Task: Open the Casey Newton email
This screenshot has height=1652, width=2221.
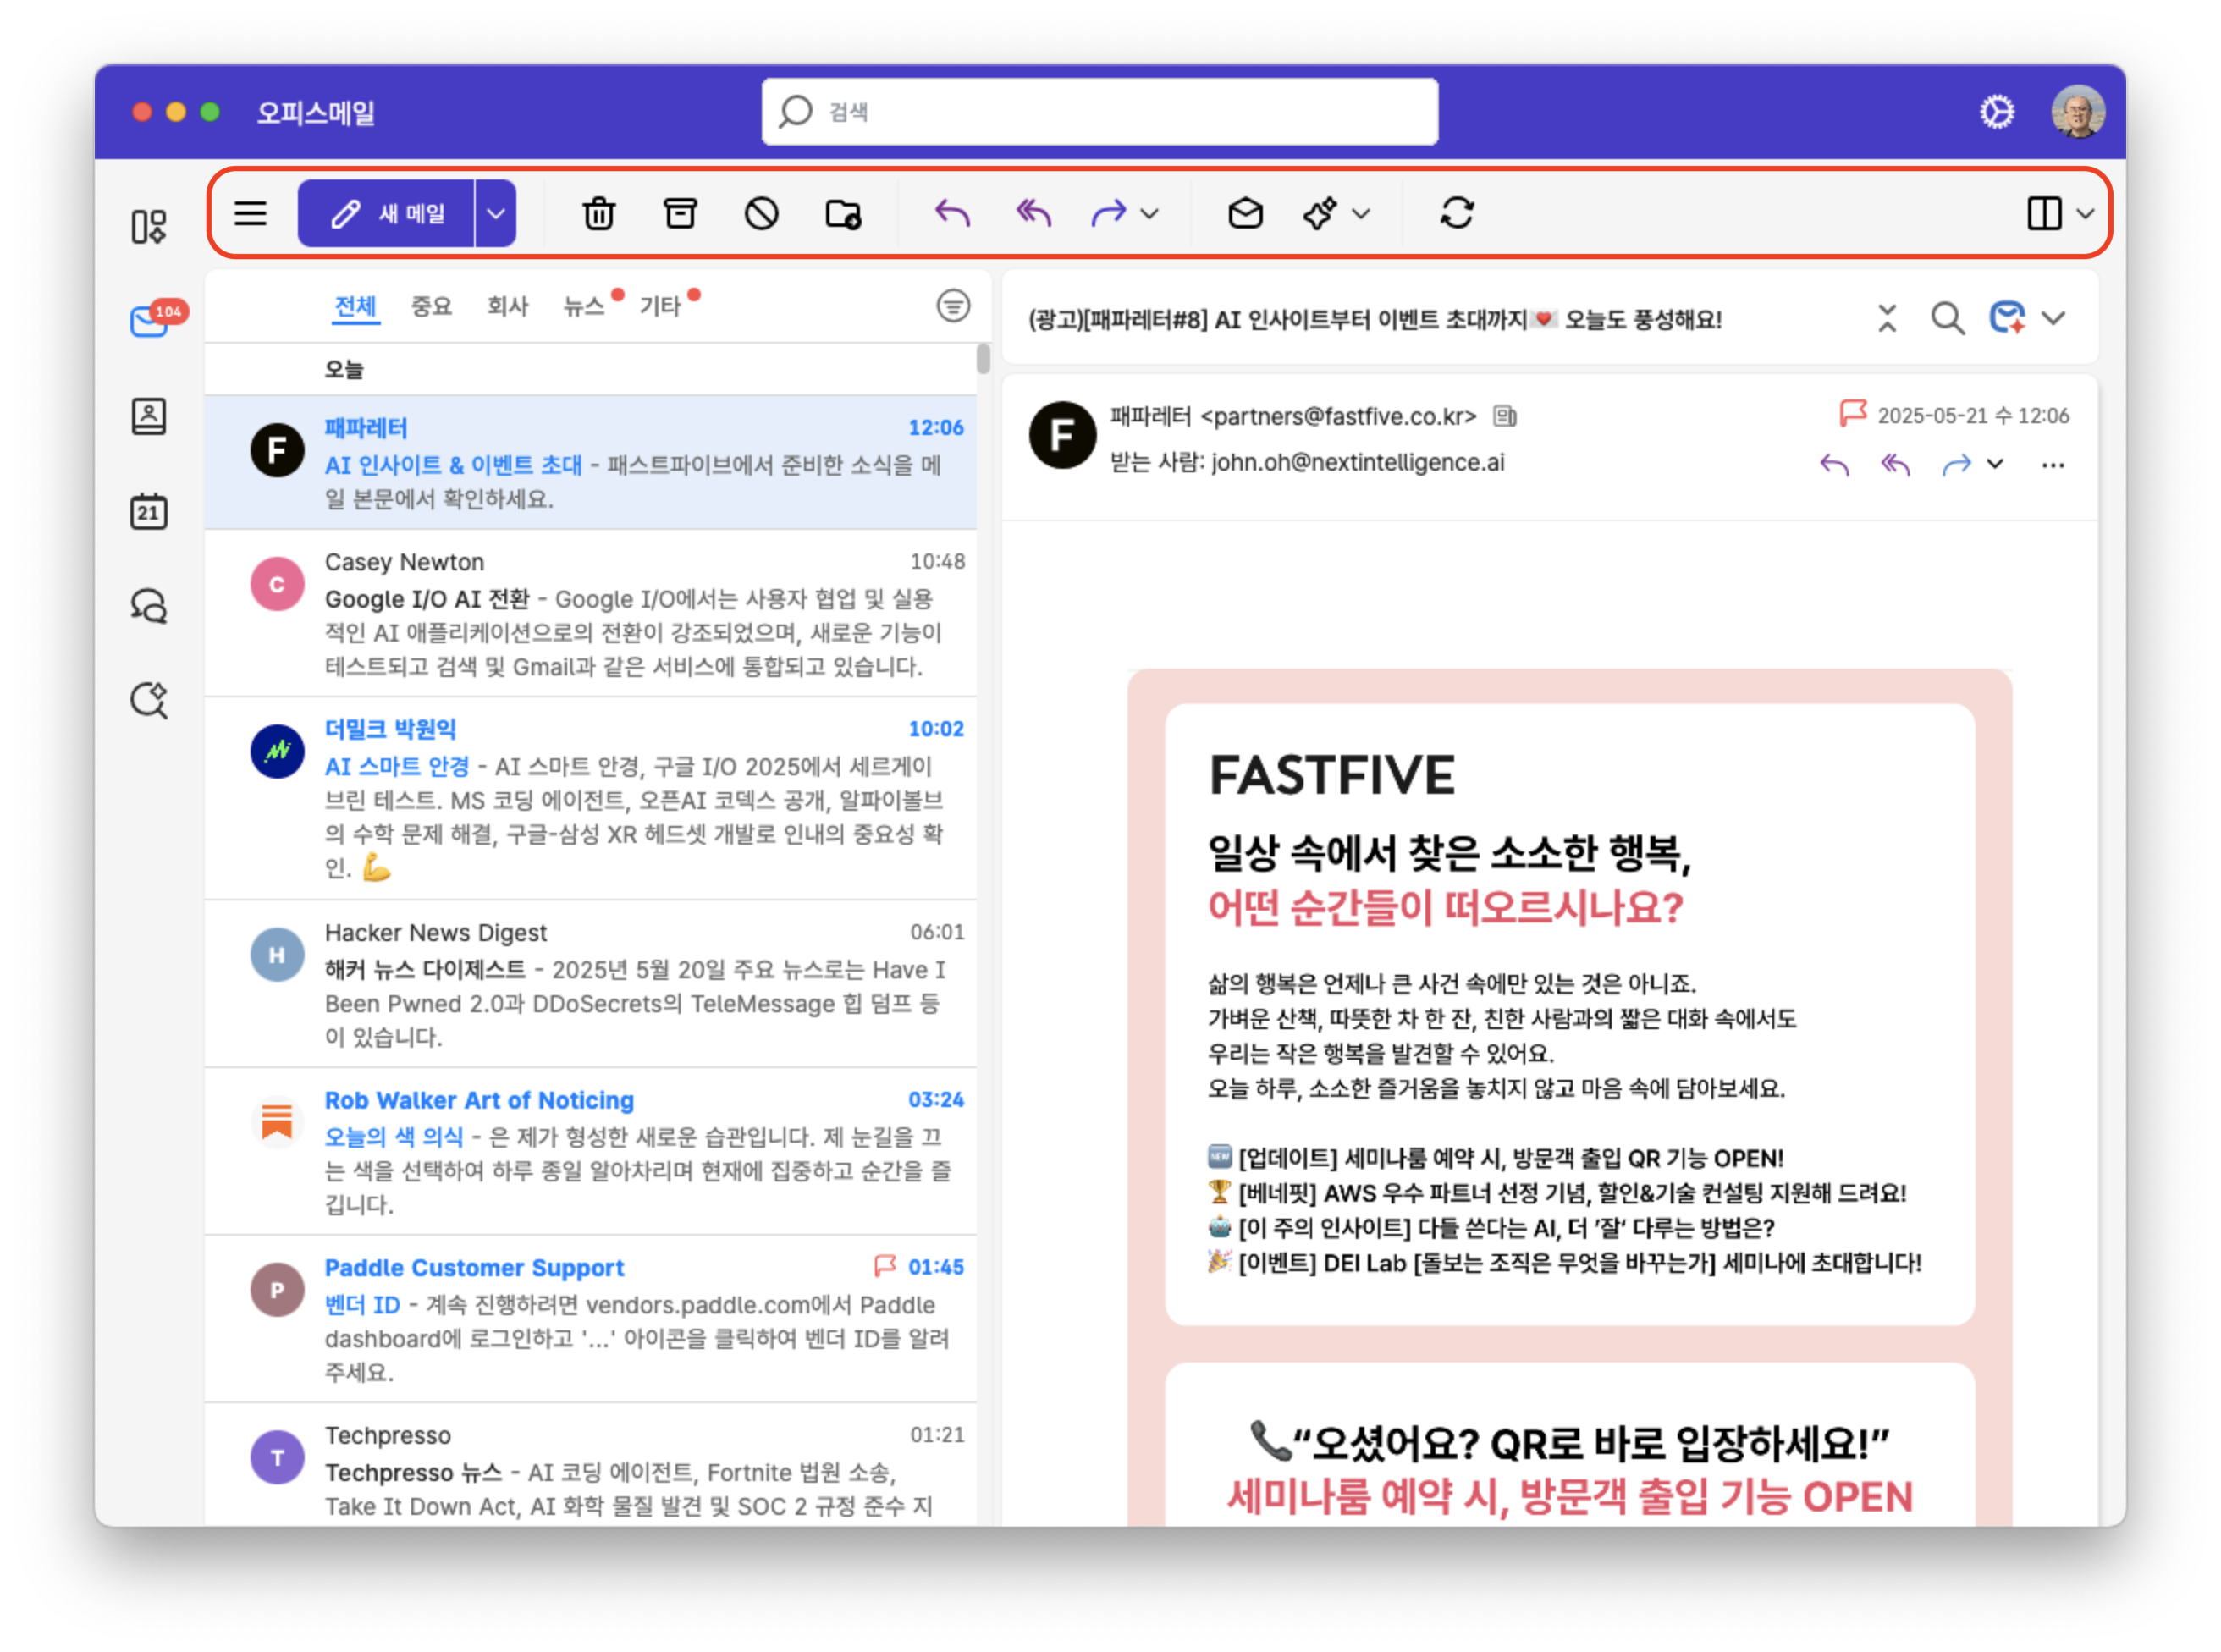Action: pos(590,613)
